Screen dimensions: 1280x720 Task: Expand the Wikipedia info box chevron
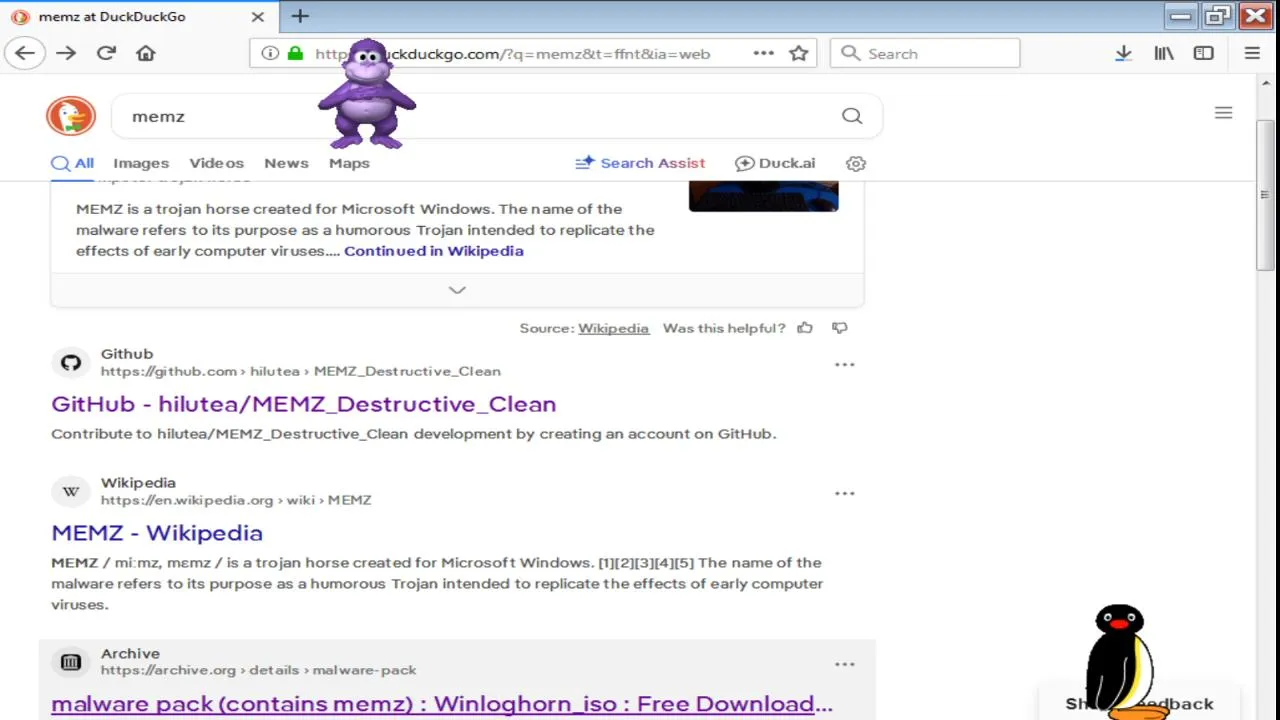pyautogui.click(x=457, y=290)
